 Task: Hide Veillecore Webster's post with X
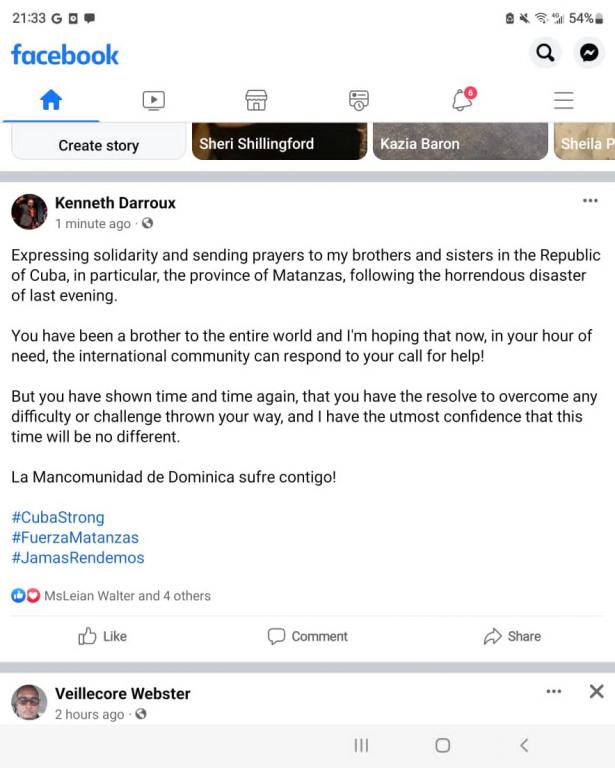pyautogui.click(x=596, y=692)
